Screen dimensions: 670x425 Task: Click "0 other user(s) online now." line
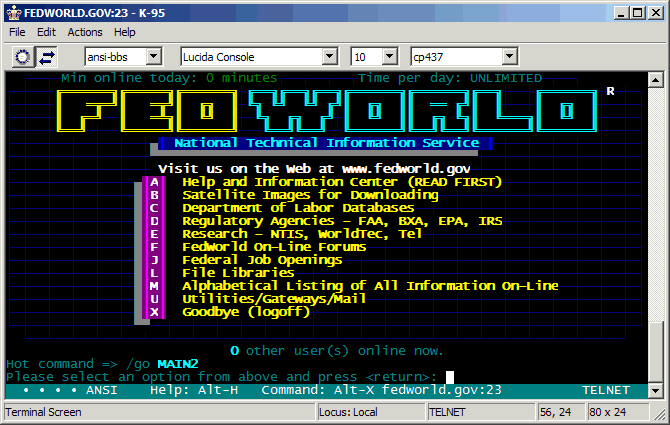pos(337,351)
